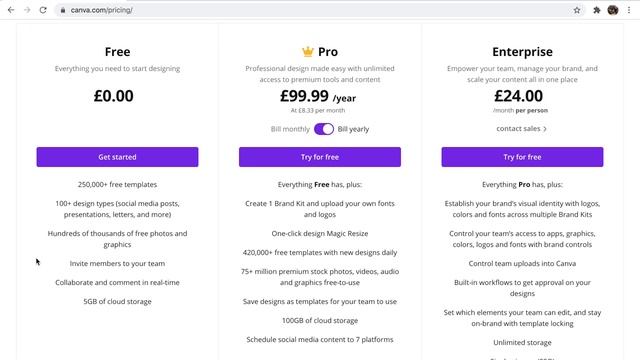This screenshot has height=360, width=640.
Task: Click the Pro crown icon
Action: pos(308,51)
